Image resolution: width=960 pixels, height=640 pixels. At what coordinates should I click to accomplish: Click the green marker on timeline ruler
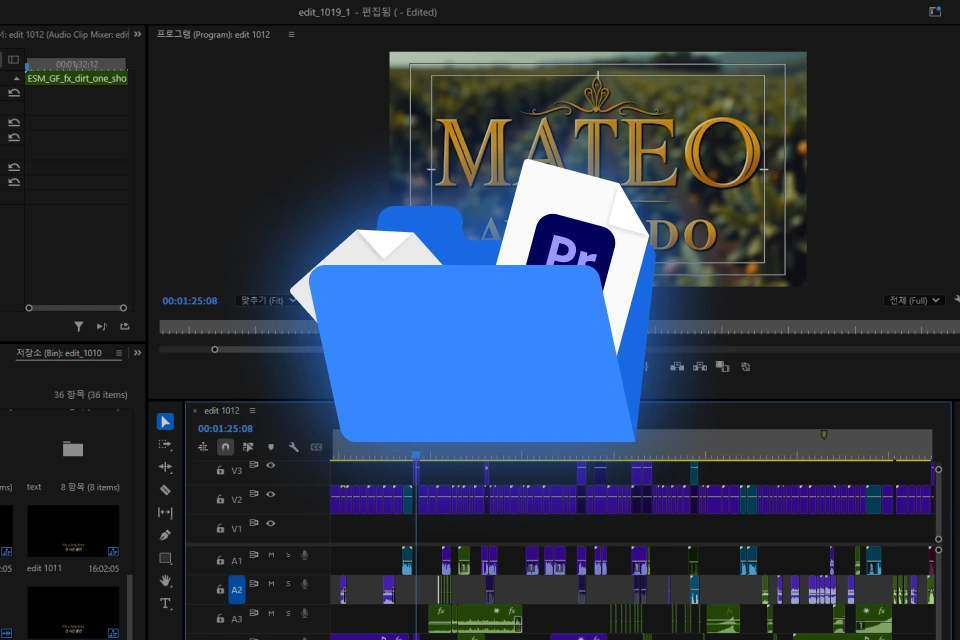(824, 434)
